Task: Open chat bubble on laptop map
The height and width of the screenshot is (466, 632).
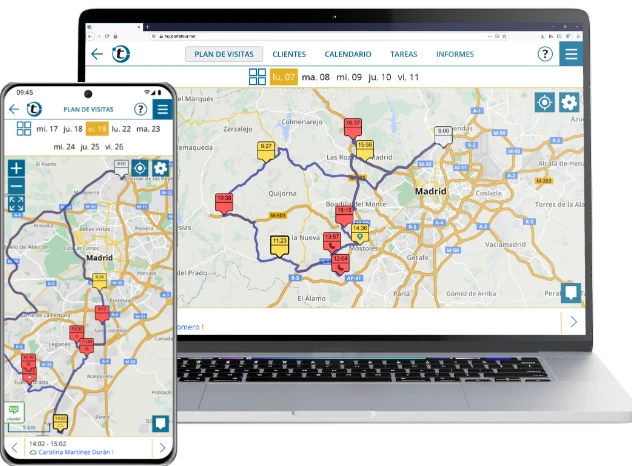Action: click(x=571, y=292)
